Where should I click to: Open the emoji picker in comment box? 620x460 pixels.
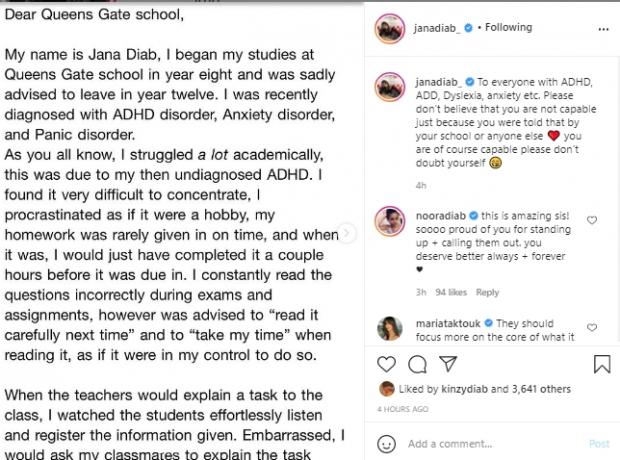(x=386, y=443)
